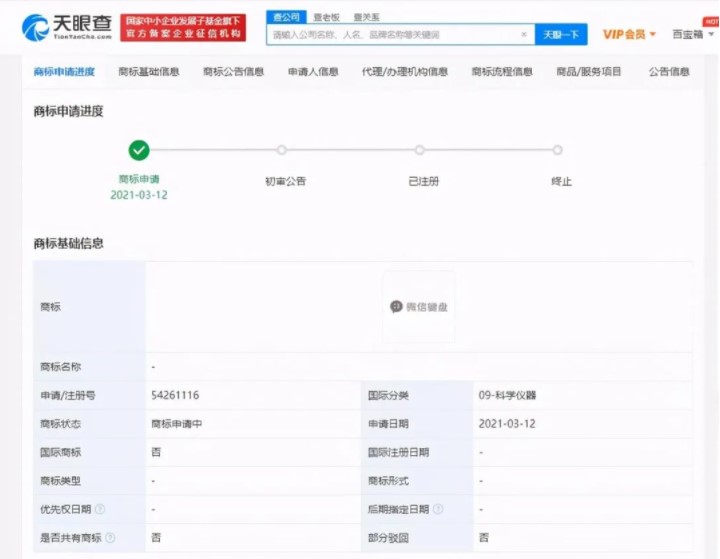
Task: Open the VIP会员 dropdown menu
Action: (629, 34)
